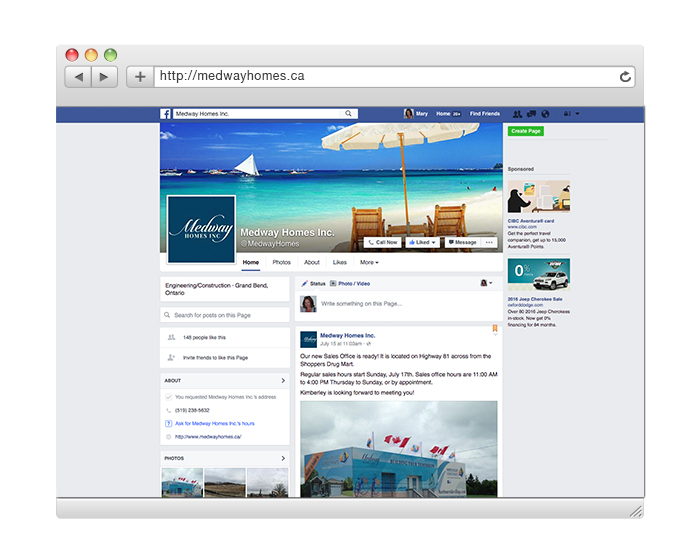Open the Liked dropdown button
The image size is (700, 550).
(422, 242)
